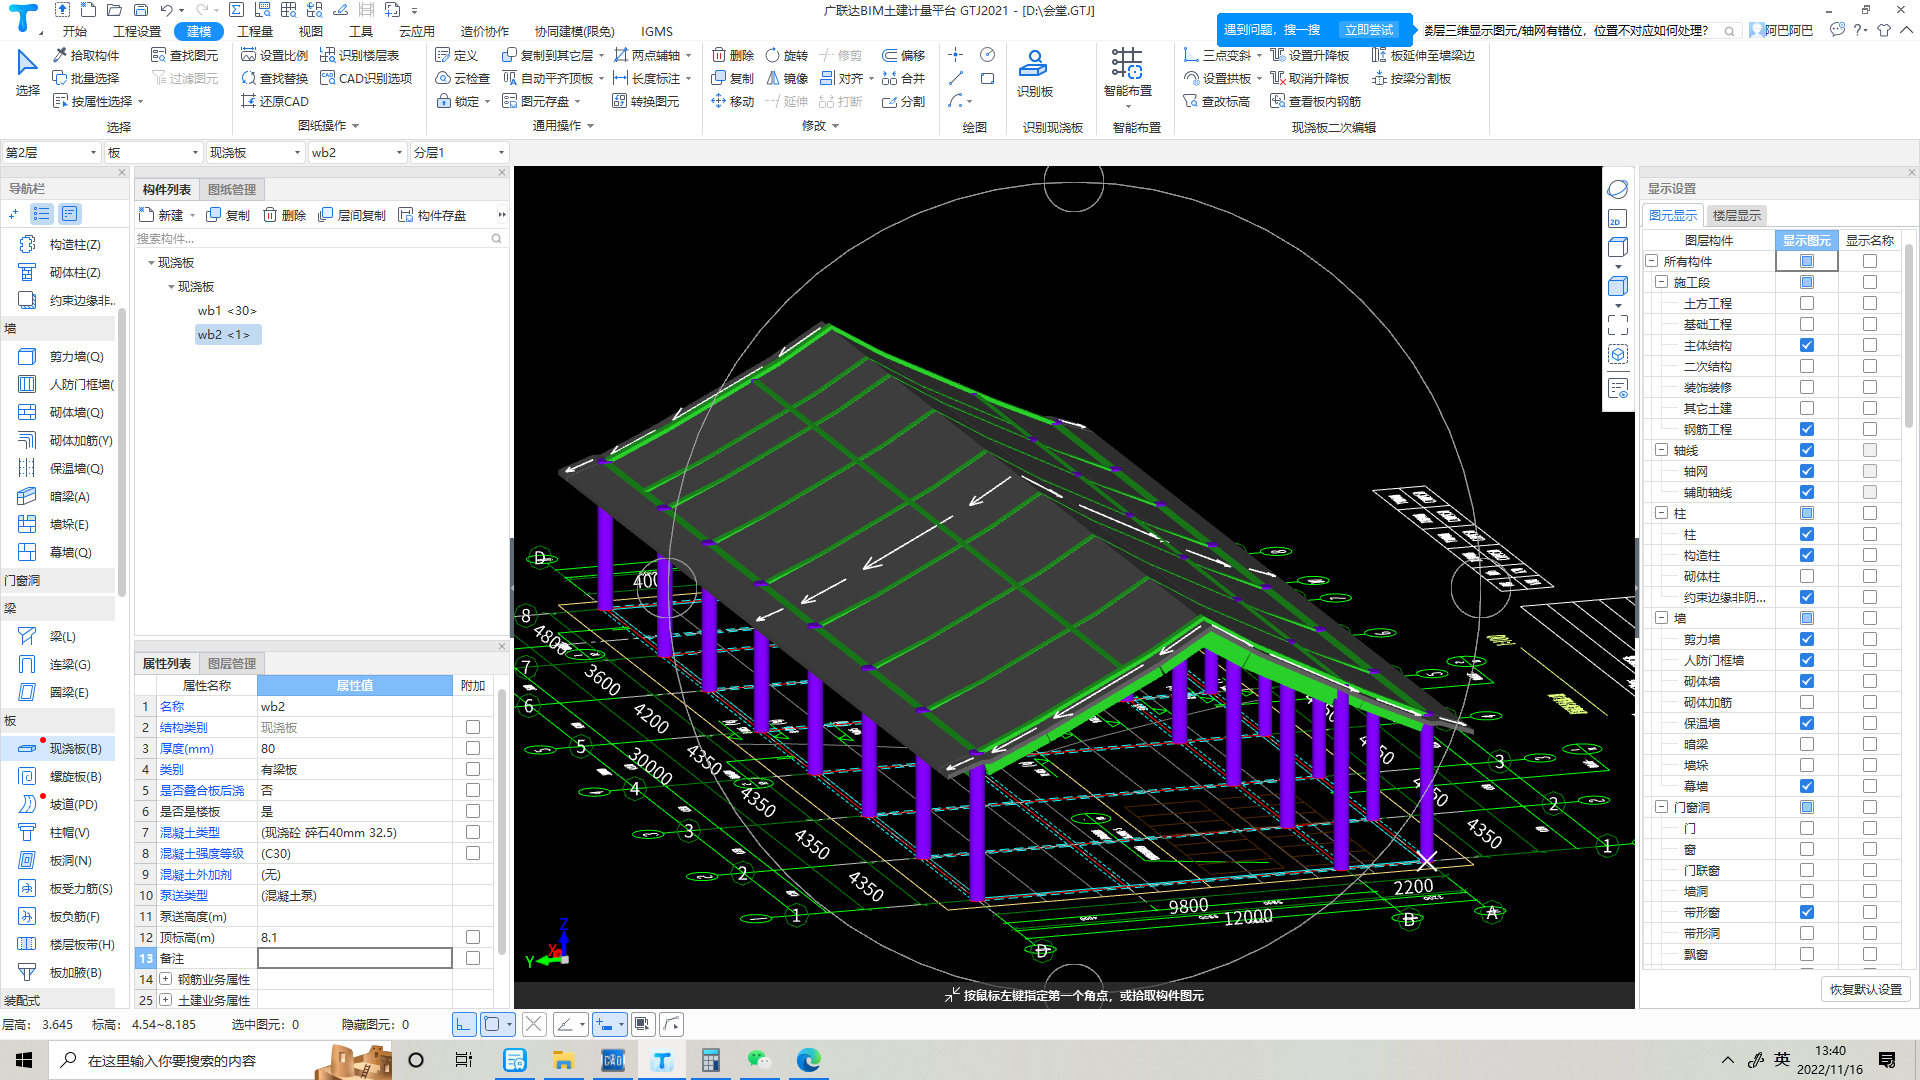The image size is (1920, 1080).
Task: Collapse 轴线 tree node
Action: point(1661,450)
